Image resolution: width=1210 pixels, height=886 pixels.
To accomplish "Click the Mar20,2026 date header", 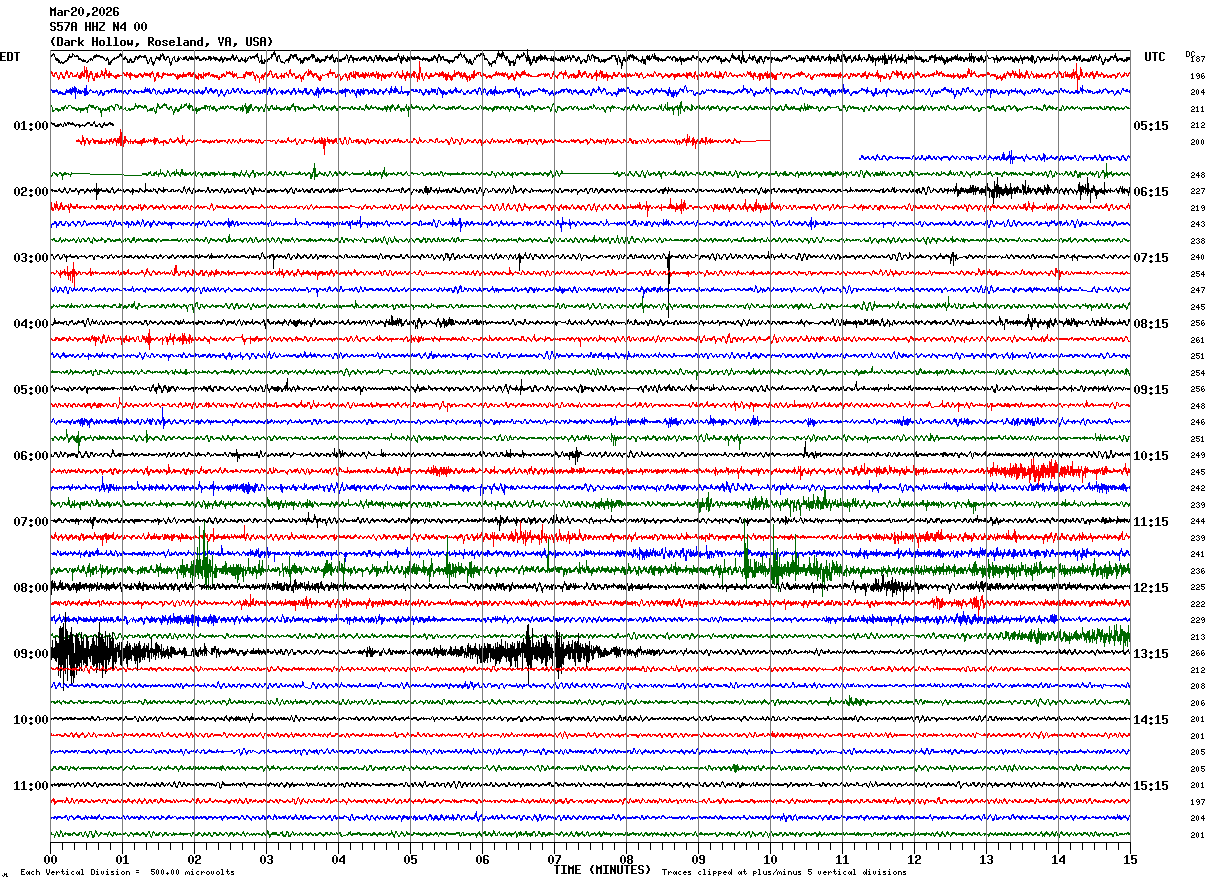I will (x=84, y=12).
